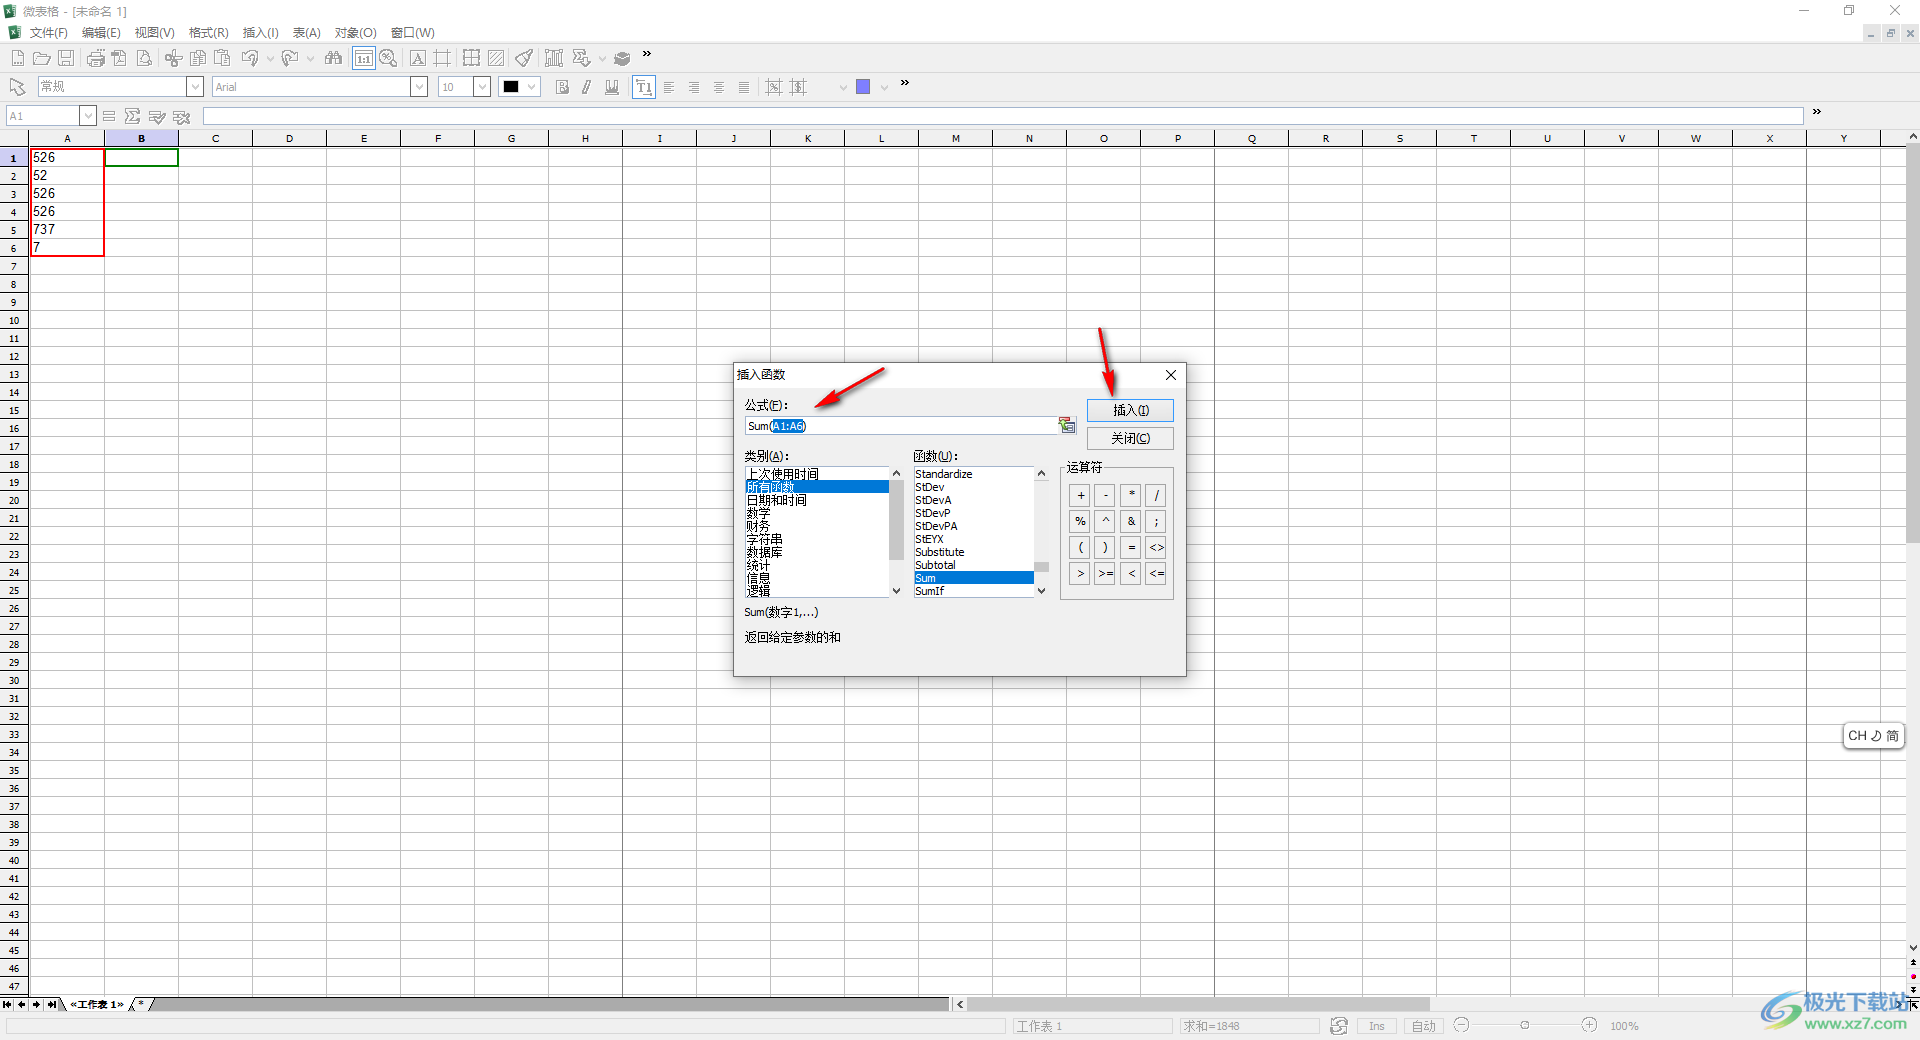1920x1040 pixels.
Task: Click the Undo arrow icon
Action: [x=250, y=58]
